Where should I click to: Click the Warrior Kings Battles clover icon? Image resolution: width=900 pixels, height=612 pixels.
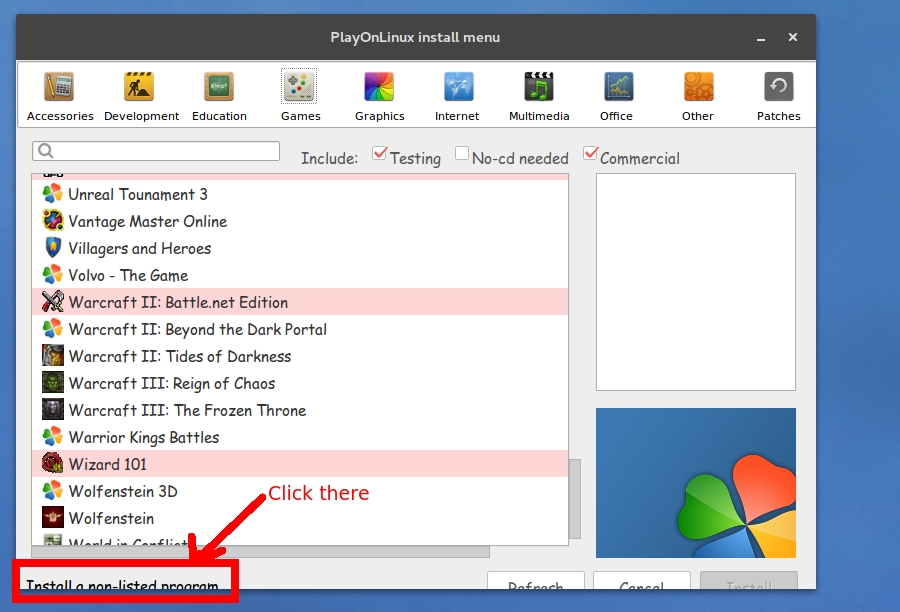(52, 436)
